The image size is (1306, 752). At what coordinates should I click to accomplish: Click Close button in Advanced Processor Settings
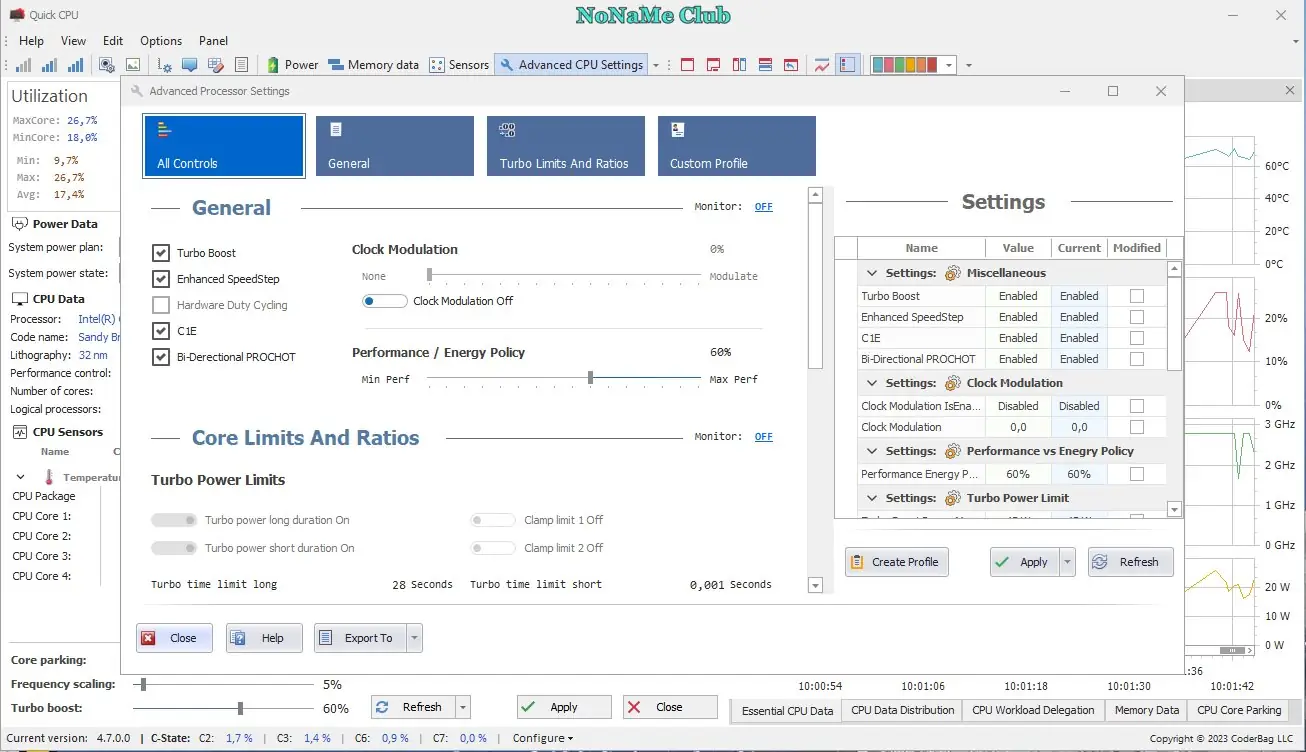pyautogui.click(x=174, y=638)
